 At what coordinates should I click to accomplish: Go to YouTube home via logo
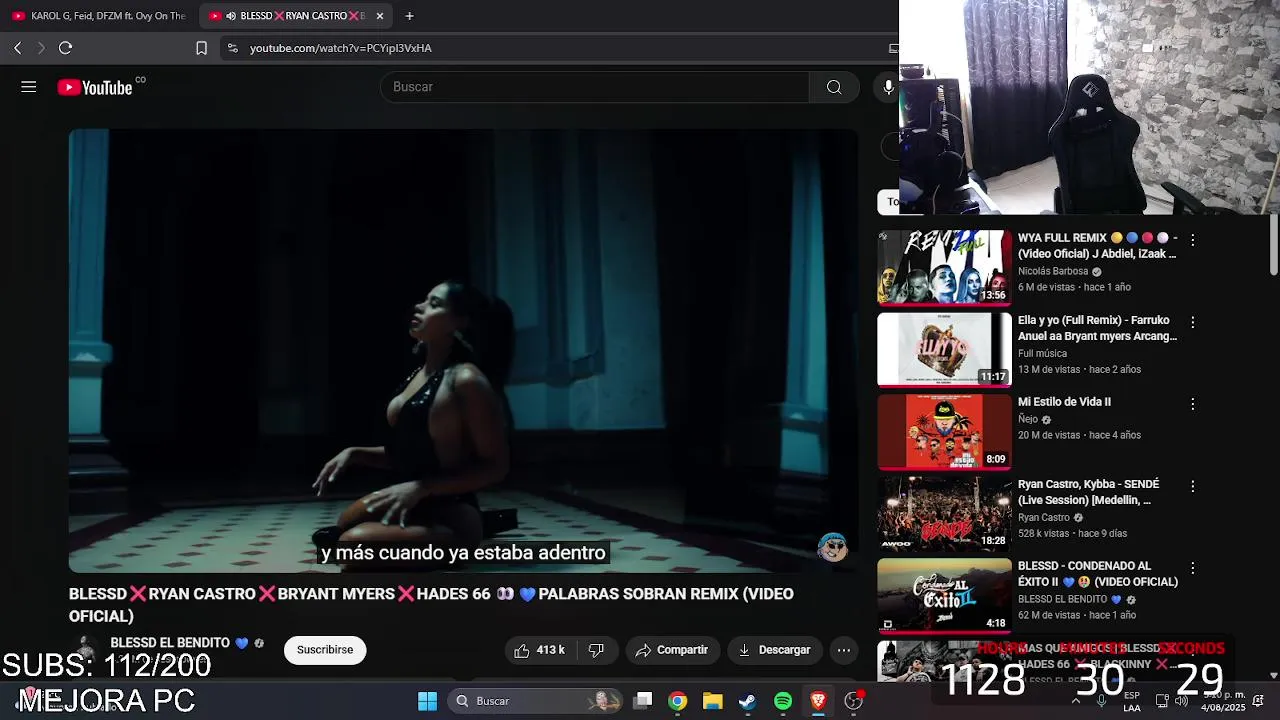(95, 88)
